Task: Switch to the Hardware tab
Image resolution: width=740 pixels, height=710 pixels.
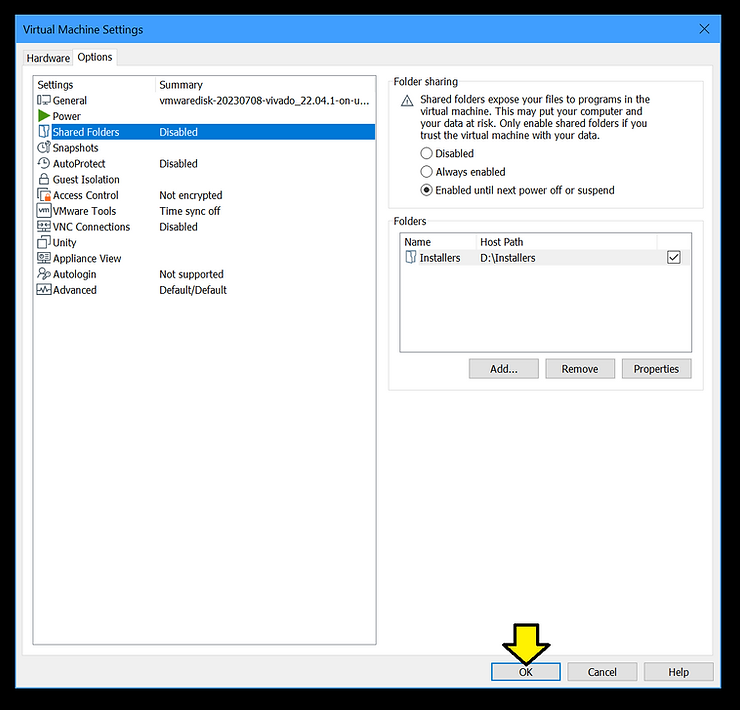Action: click(x=48, y=58)
